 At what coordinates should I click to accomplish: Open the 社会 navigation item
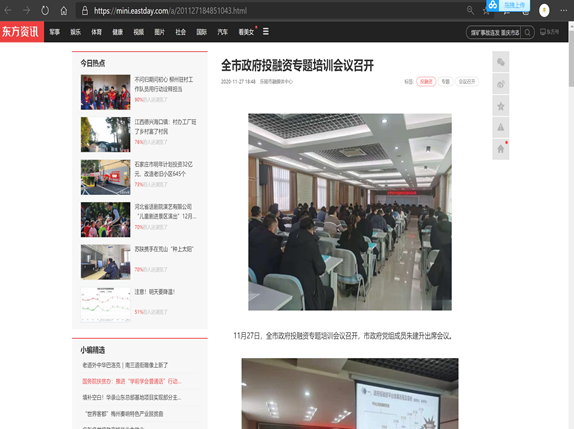180,32
